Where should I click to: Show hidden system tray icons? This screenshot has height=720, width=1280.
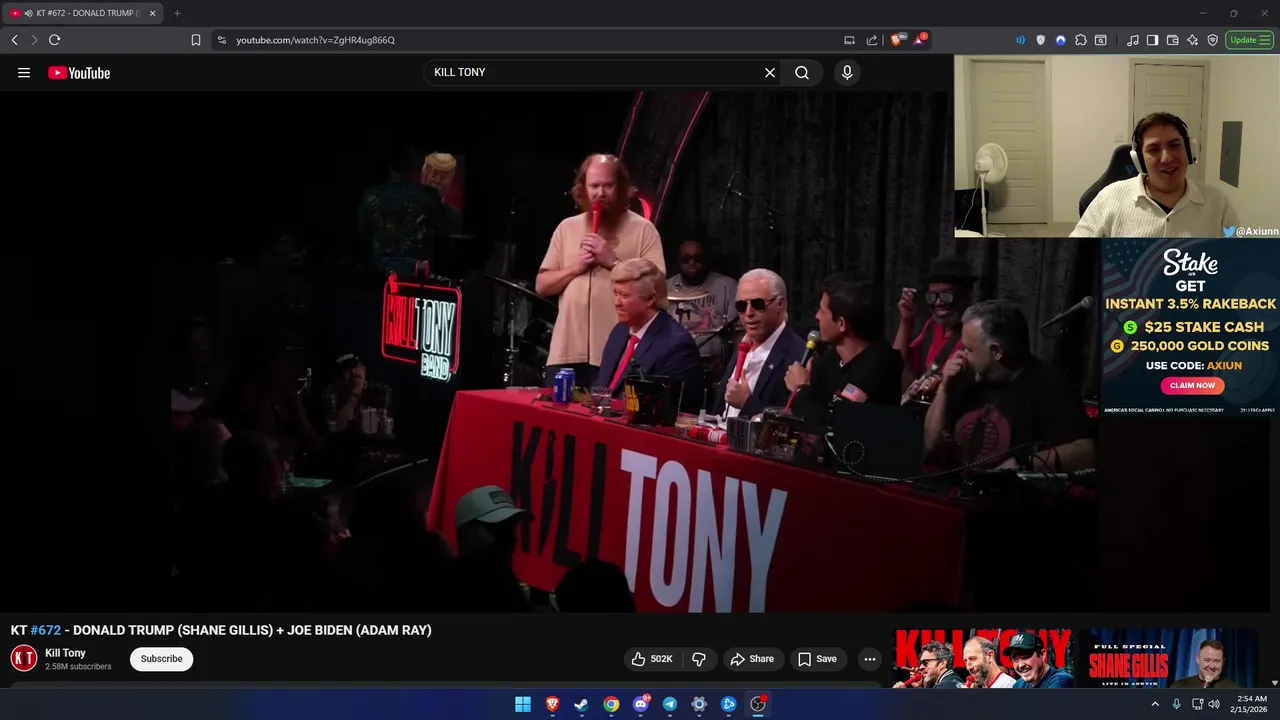[1155, 704]
